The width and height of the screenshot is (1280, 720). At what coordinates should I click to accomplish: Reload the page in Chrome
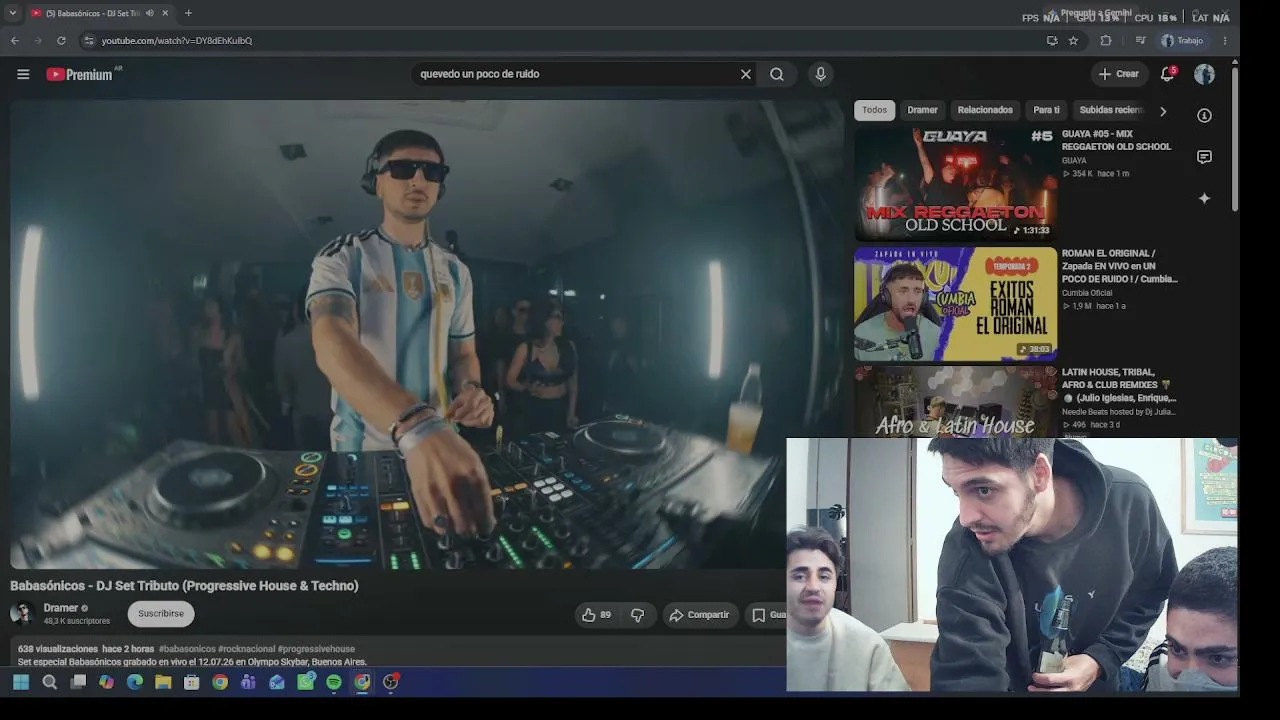pyautogui.click(x=61, y=41)
